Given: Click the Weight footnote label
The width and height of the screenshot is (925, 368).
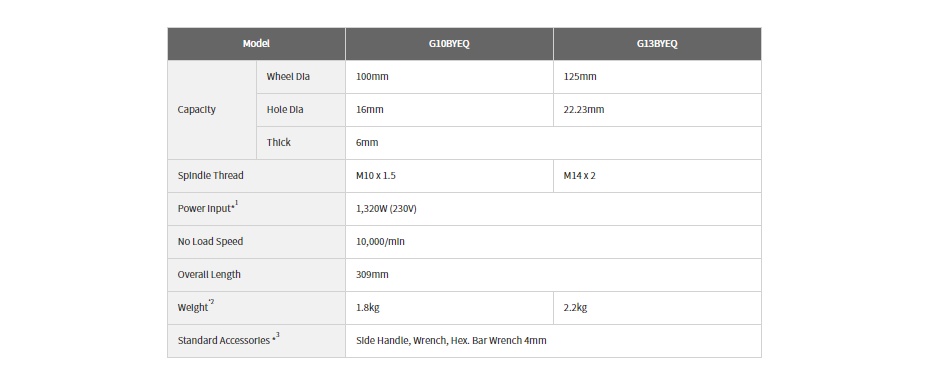Looking at the screenshot, I should [196, 307].
